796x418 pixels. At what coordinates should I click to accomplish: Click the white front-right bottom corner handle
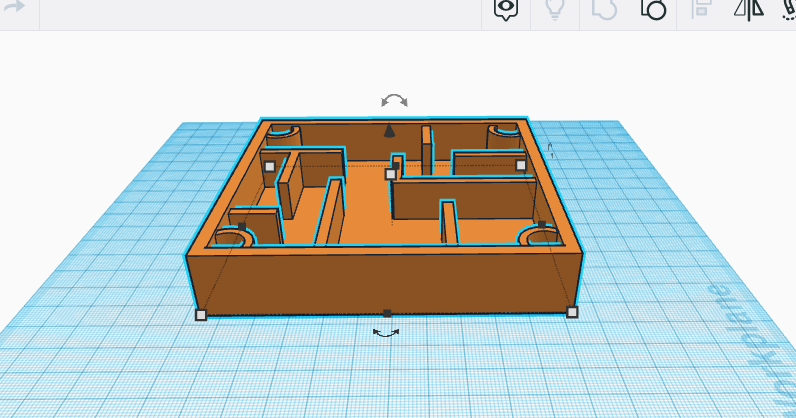coord(572,312)
